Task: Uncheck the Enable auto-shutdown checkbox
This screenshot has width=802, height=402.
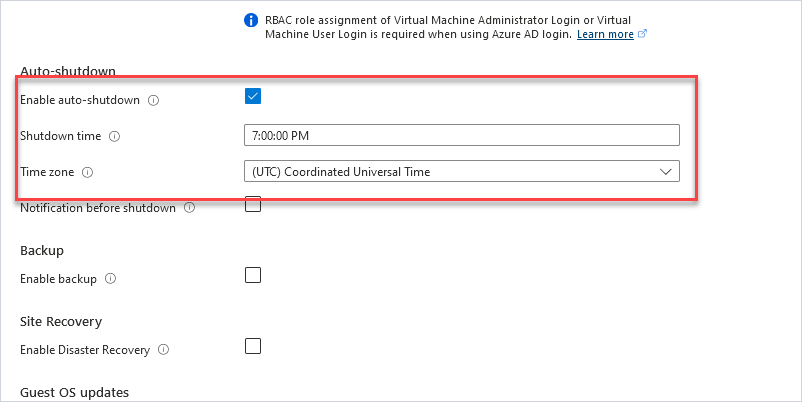Action: point(253,96)
